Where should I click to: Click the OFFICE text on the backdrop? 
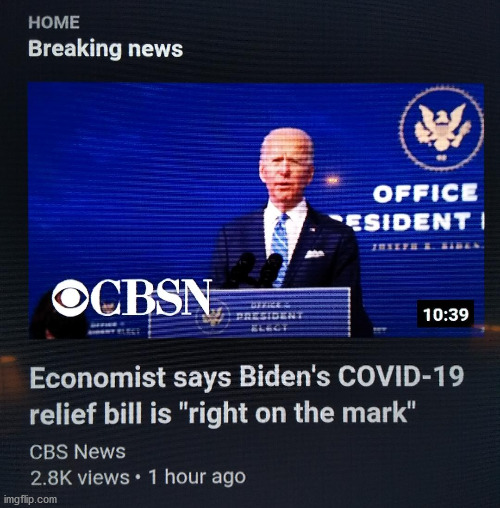pyautogui.click(x=425, y=193)
